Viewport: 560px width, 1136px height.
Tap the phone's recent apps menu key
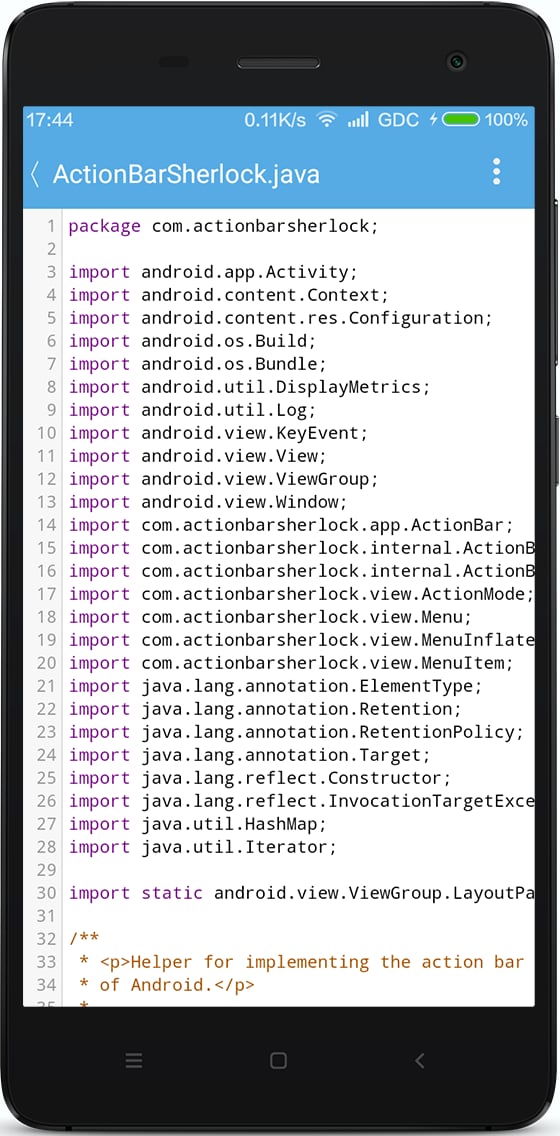[x=134, y=1061]
